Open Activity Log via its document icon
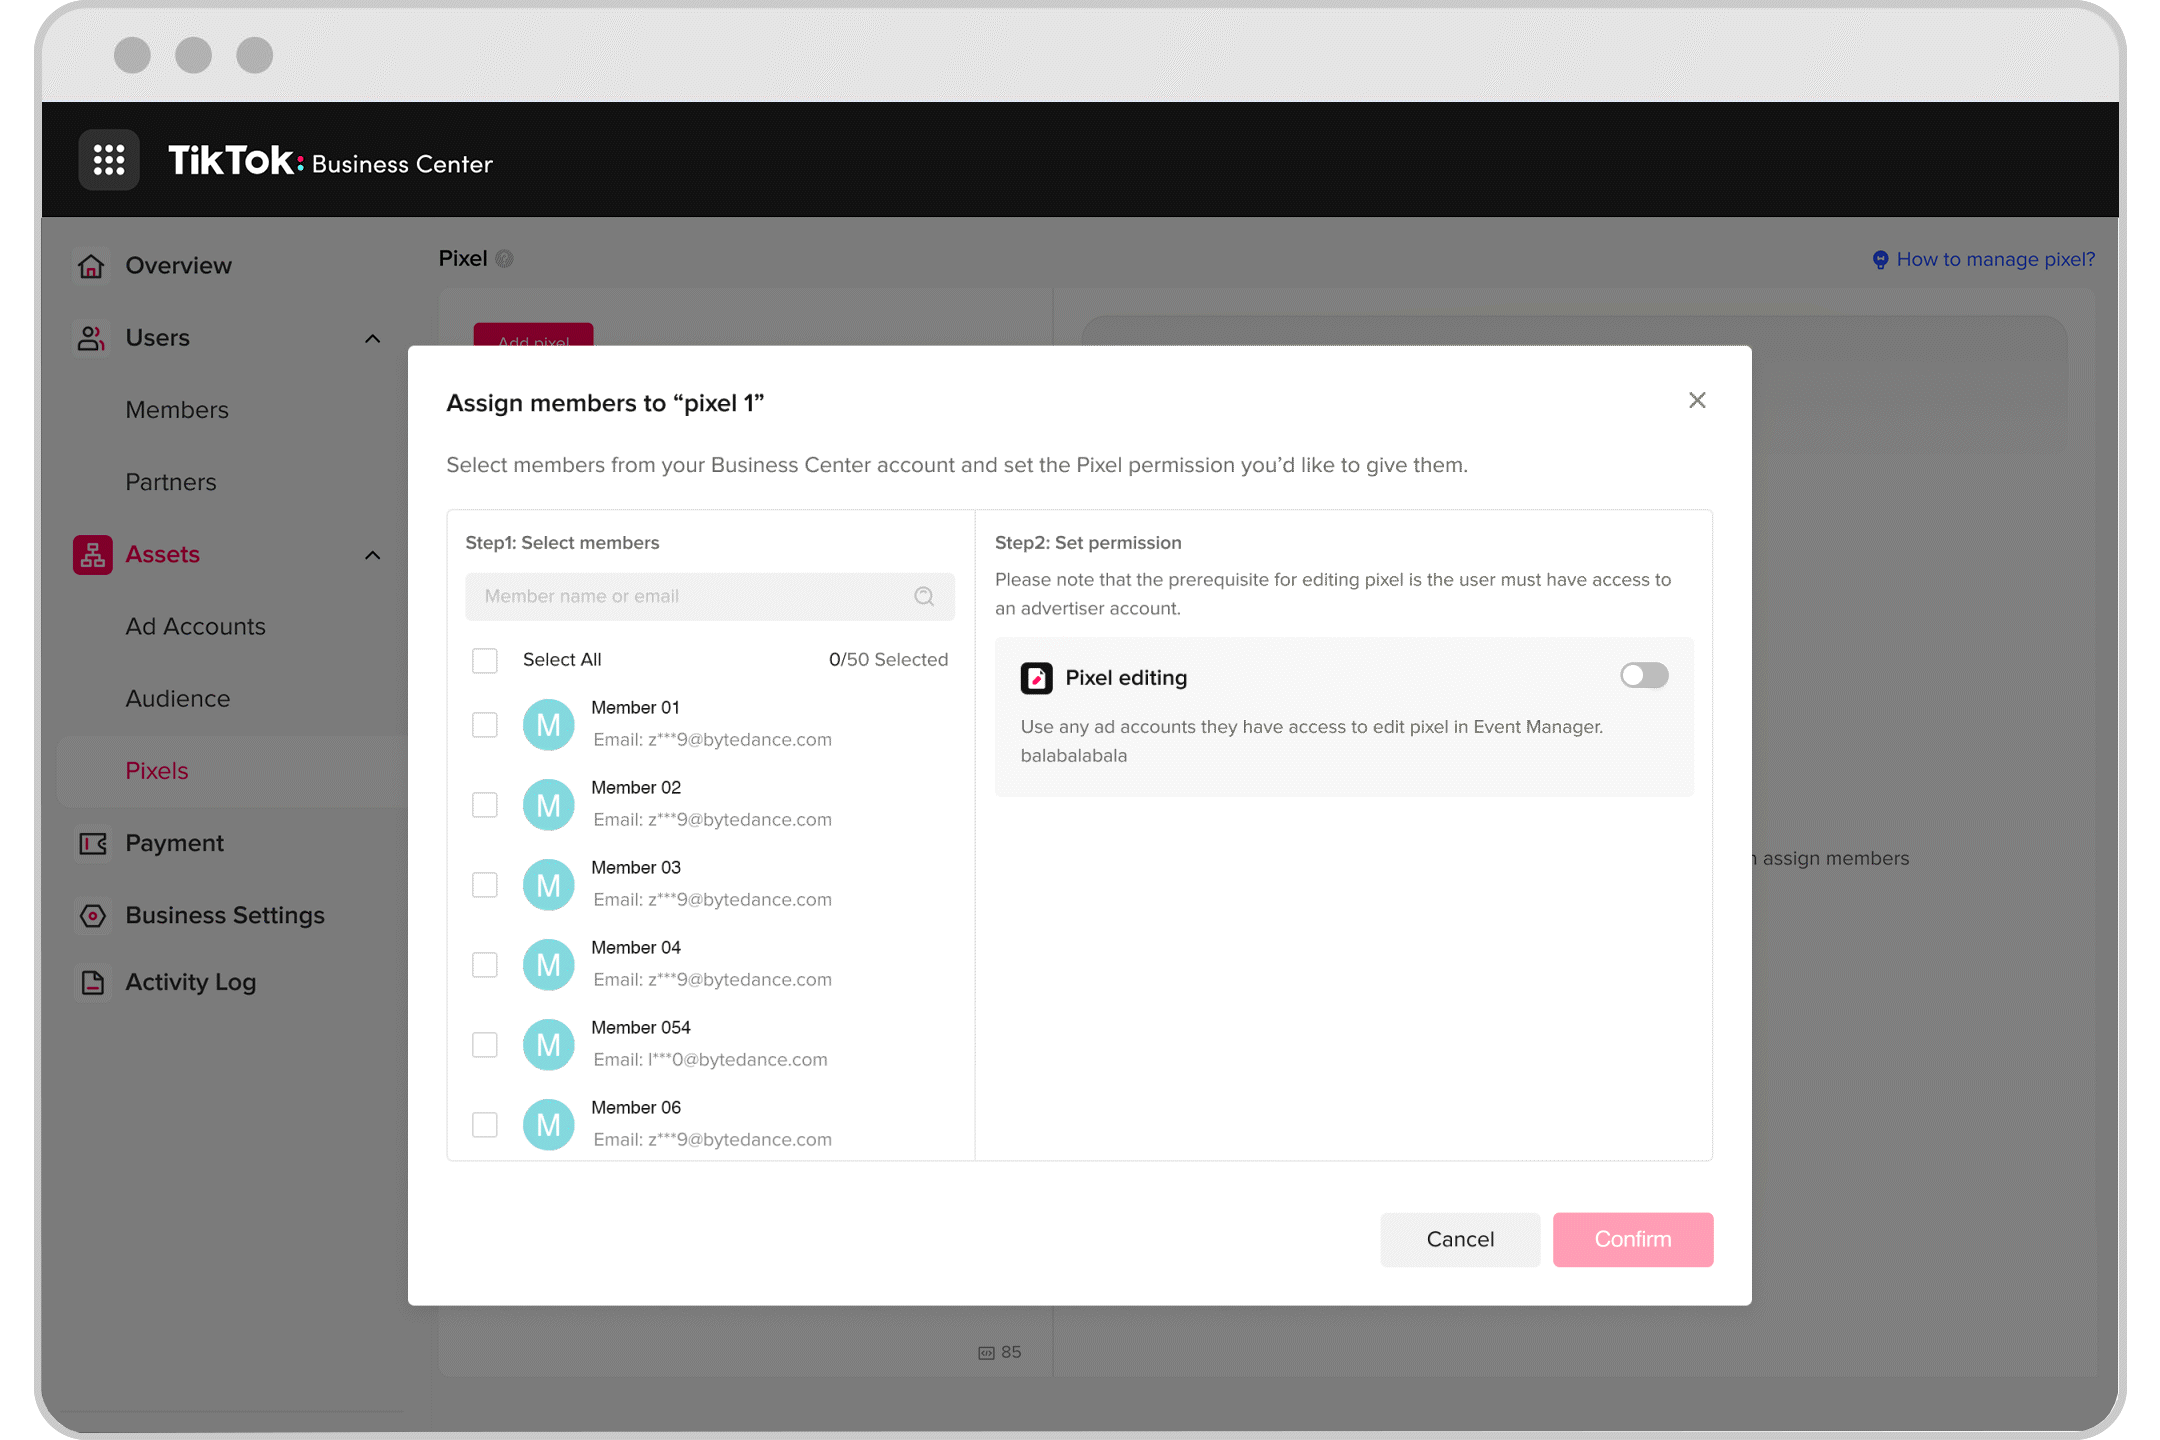Image resolution: width=2160 pixels, height=1440 pixels. 91,982
